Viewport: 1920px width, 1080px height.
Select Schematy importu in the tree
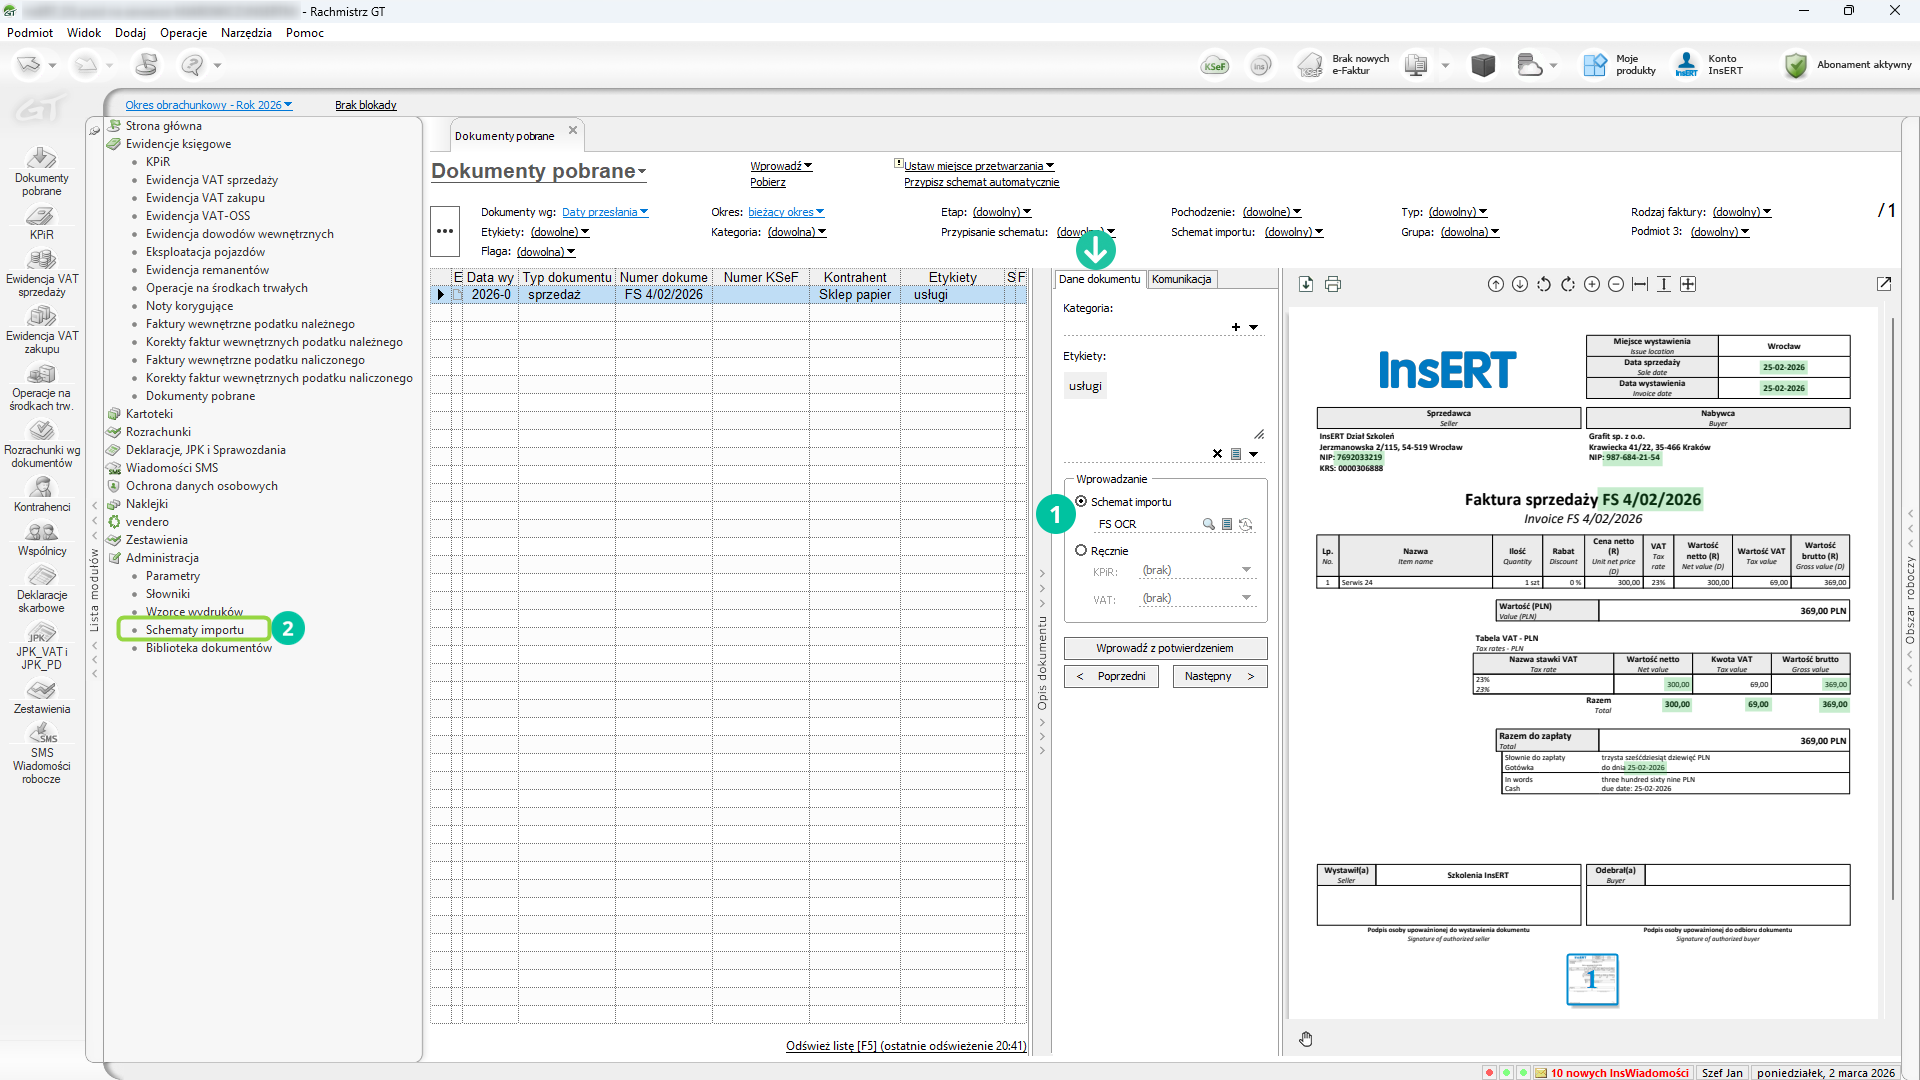(x=194, y=630)
